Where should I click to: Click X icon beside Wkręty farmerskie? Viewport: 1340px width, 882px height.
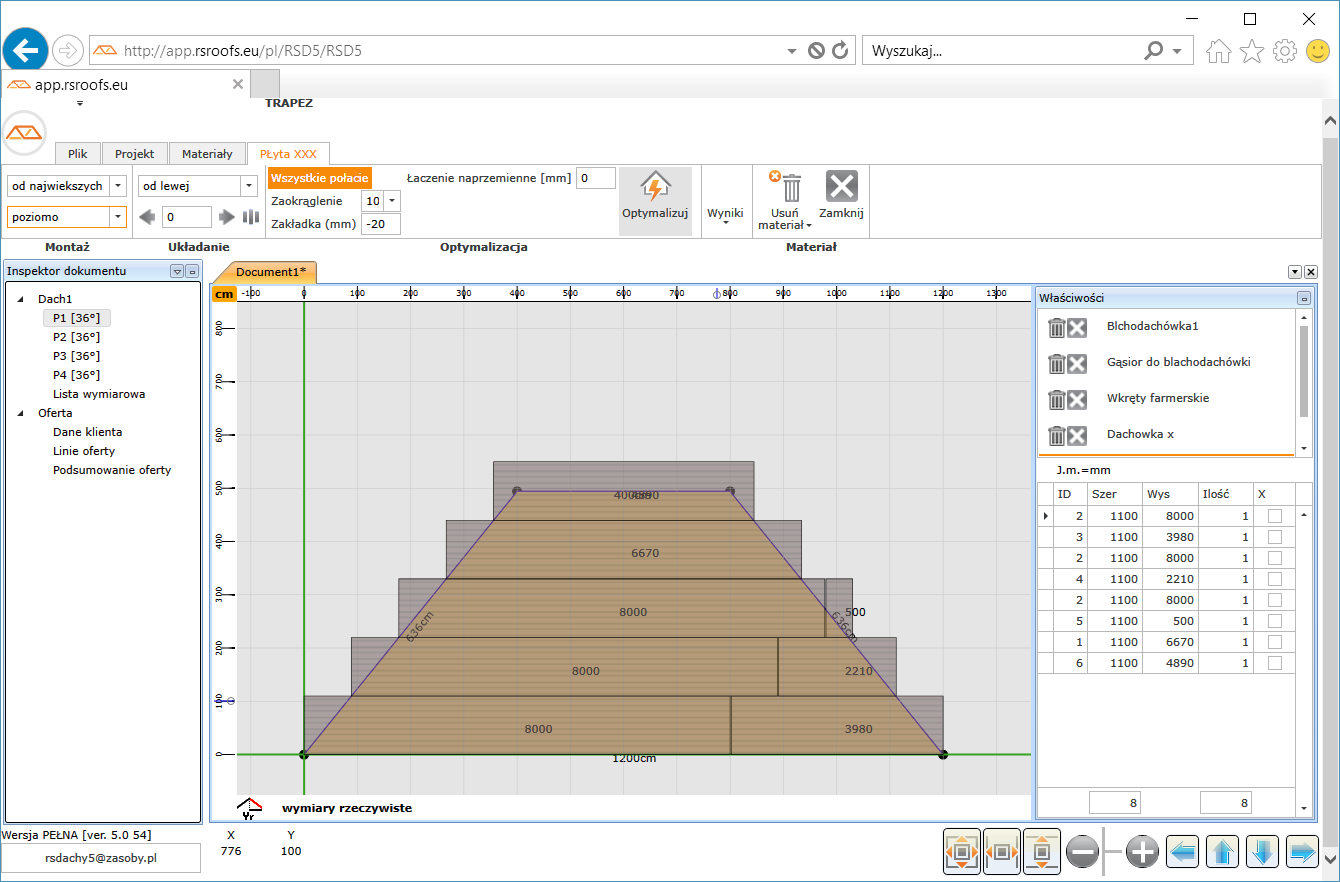point(1077,399)
